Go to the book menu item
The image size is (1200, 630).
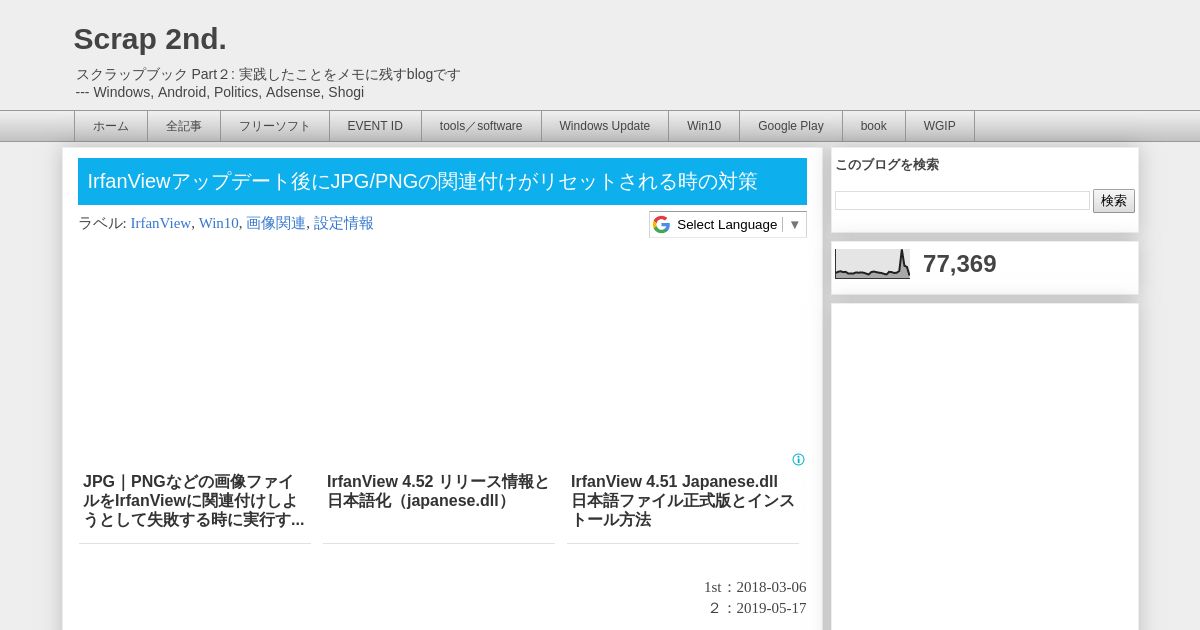coord(874,126)
